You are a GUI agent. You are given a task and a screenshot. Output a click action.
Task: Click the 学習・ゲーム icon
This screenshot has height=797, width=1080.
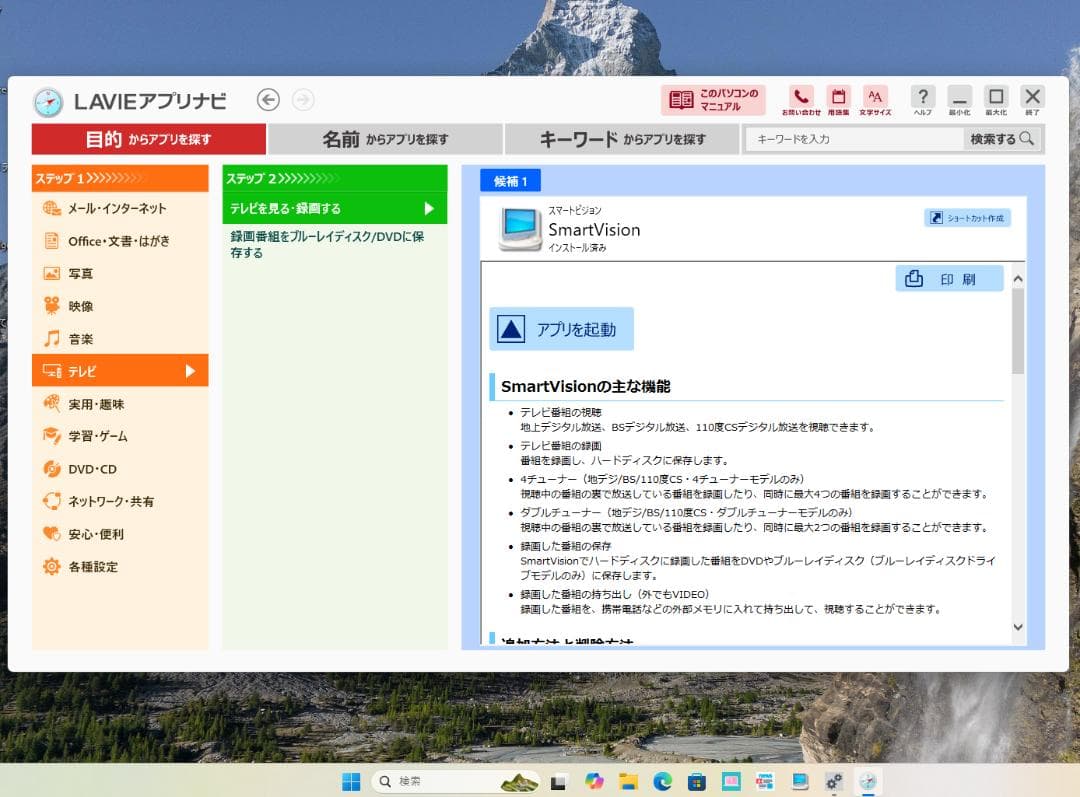click(x=52, y=436)
